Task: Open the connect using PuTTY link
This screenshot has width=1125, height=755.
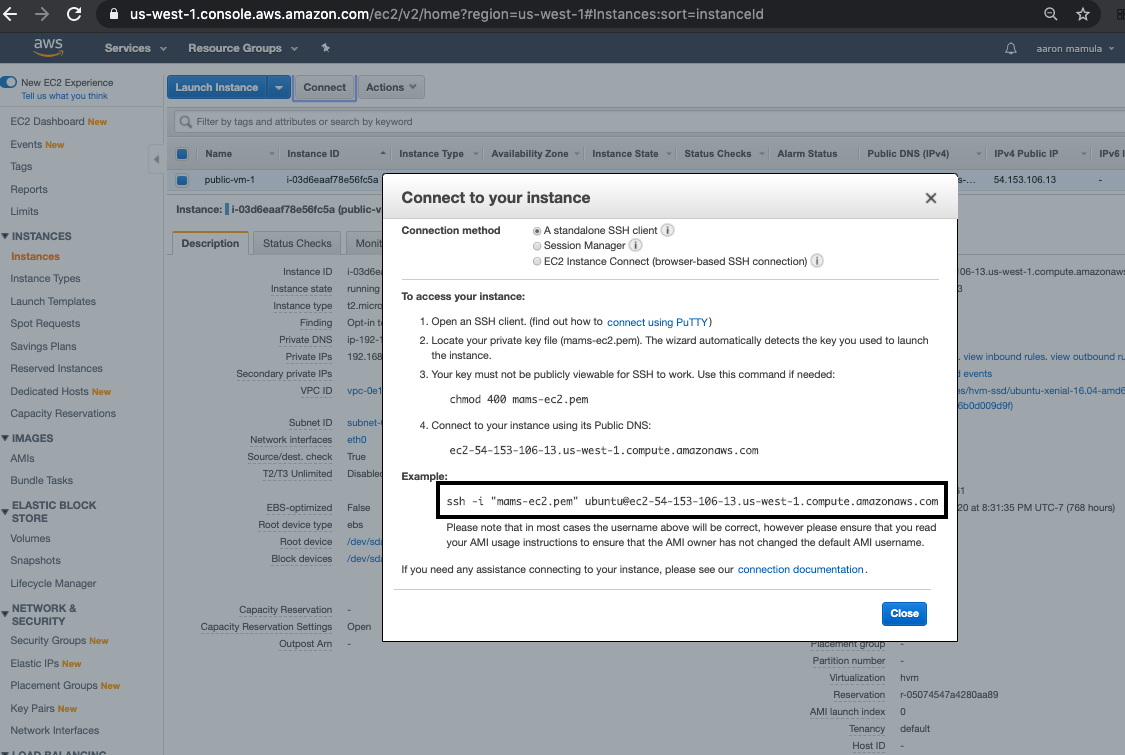Action: pyautogui.click(x=657, y=322)
